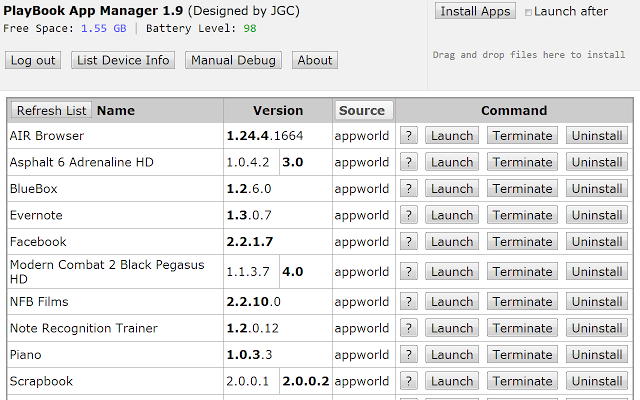Terminate NFB Films
This screenshot has width=640, height=400.
(522, 302)
